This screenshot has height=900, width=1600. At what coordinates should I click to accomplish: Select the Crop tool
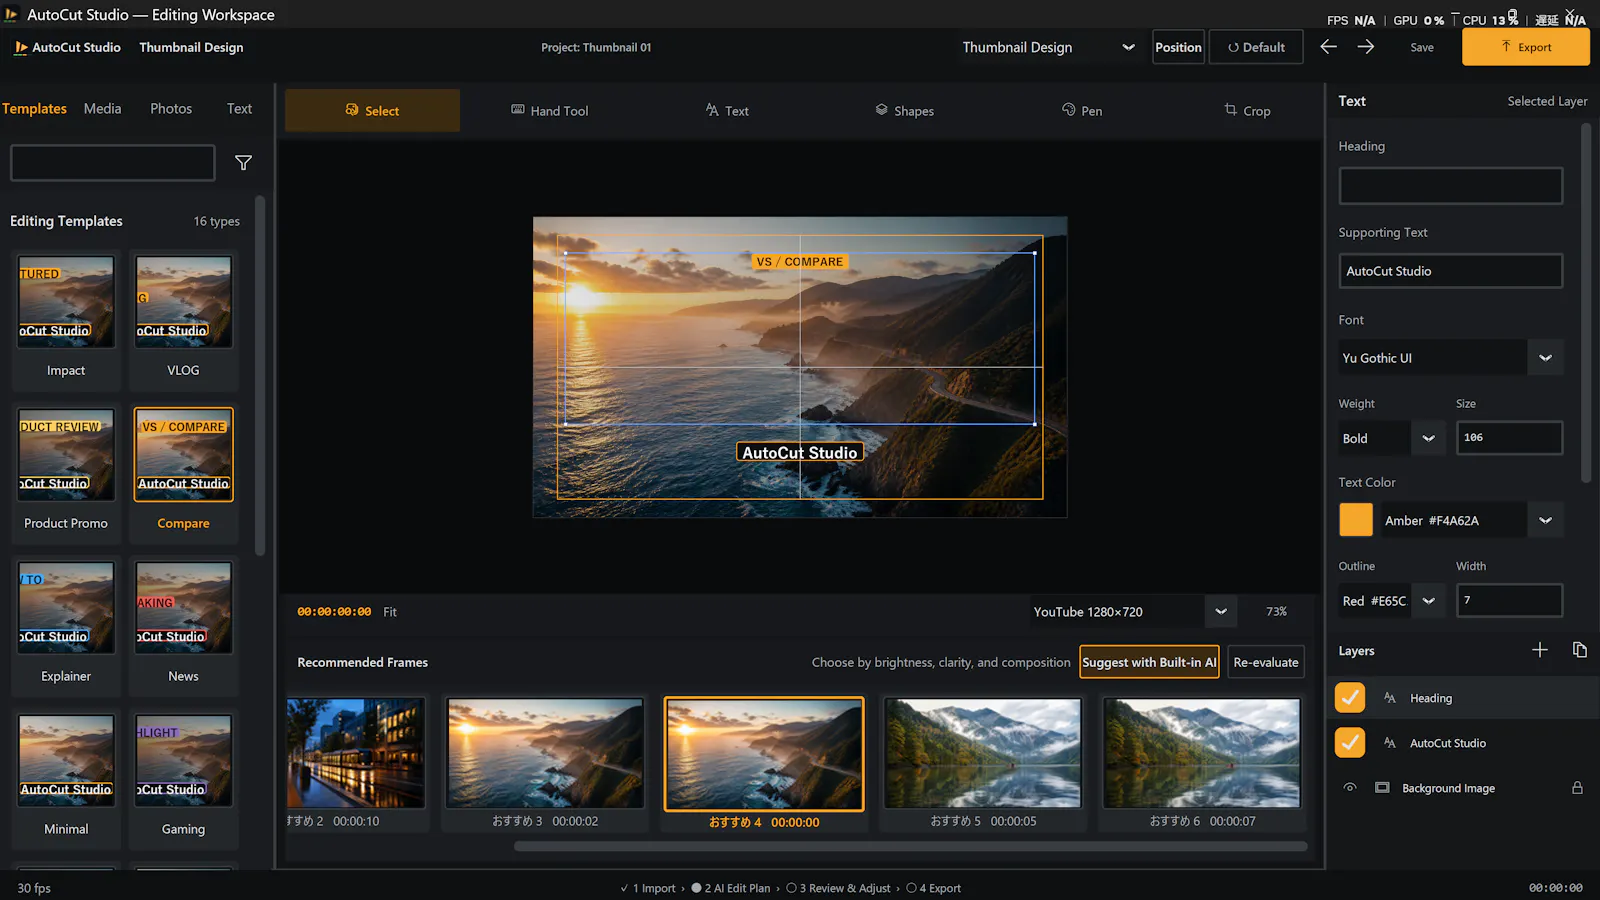(x=1247, y=110)
